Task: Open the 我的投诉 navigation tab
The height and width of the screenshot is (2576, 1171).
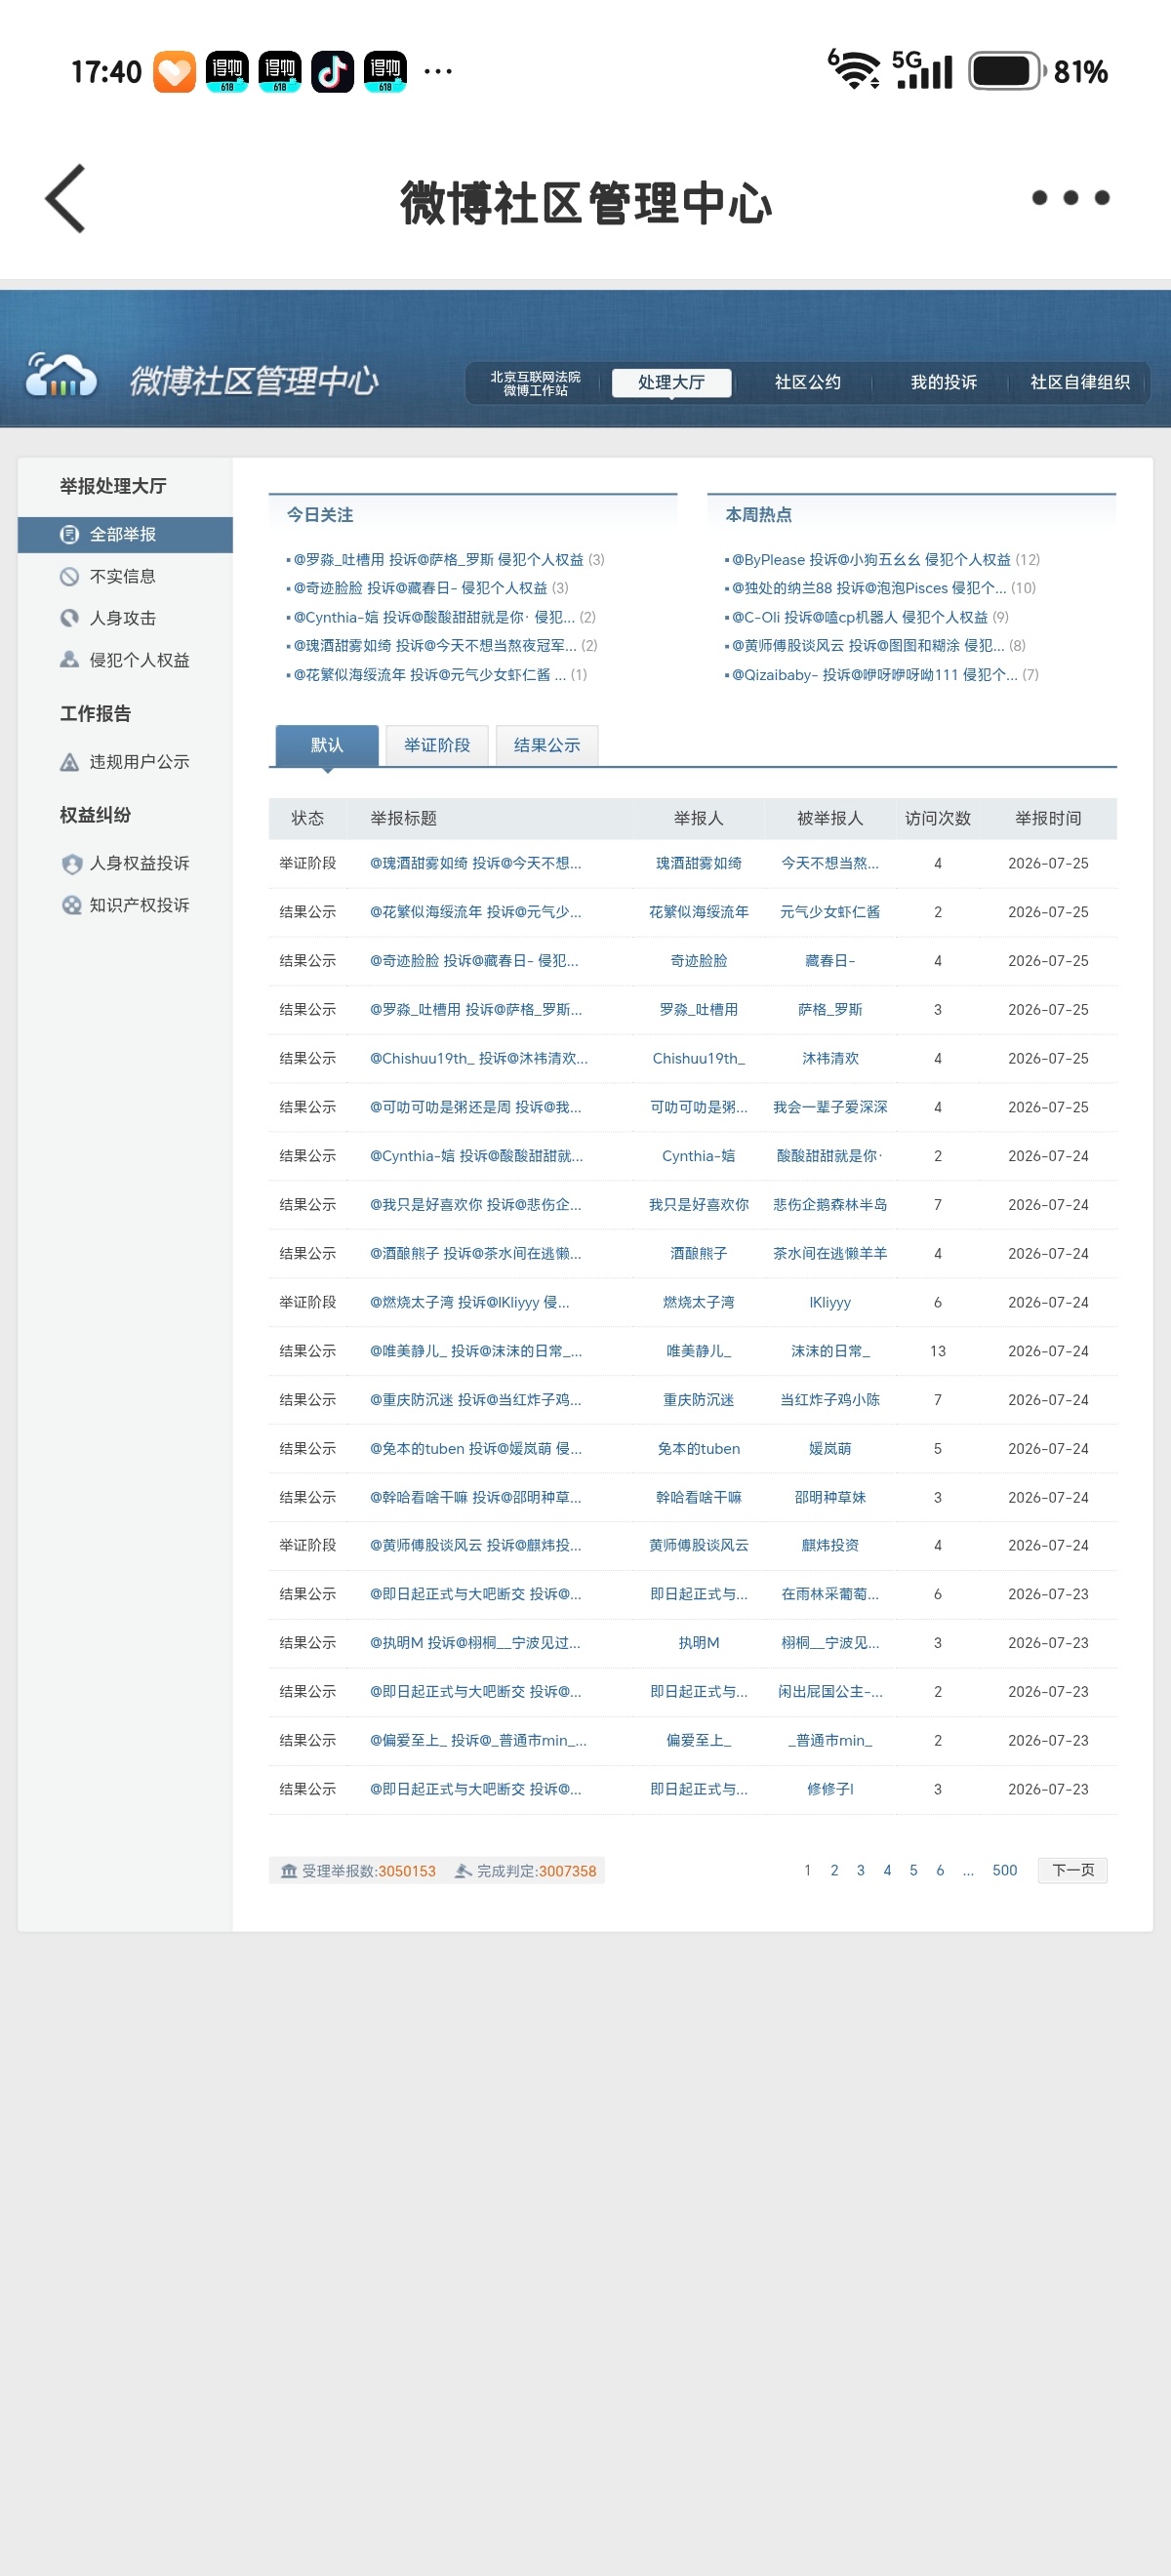Action: 943,383
